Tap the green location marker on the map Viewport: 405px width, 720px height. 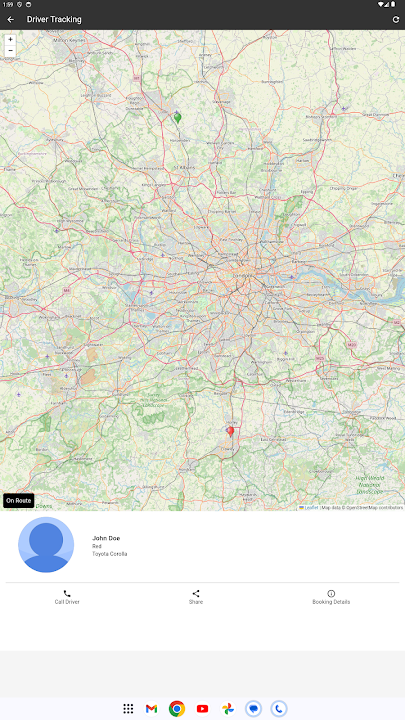(178, 118)
